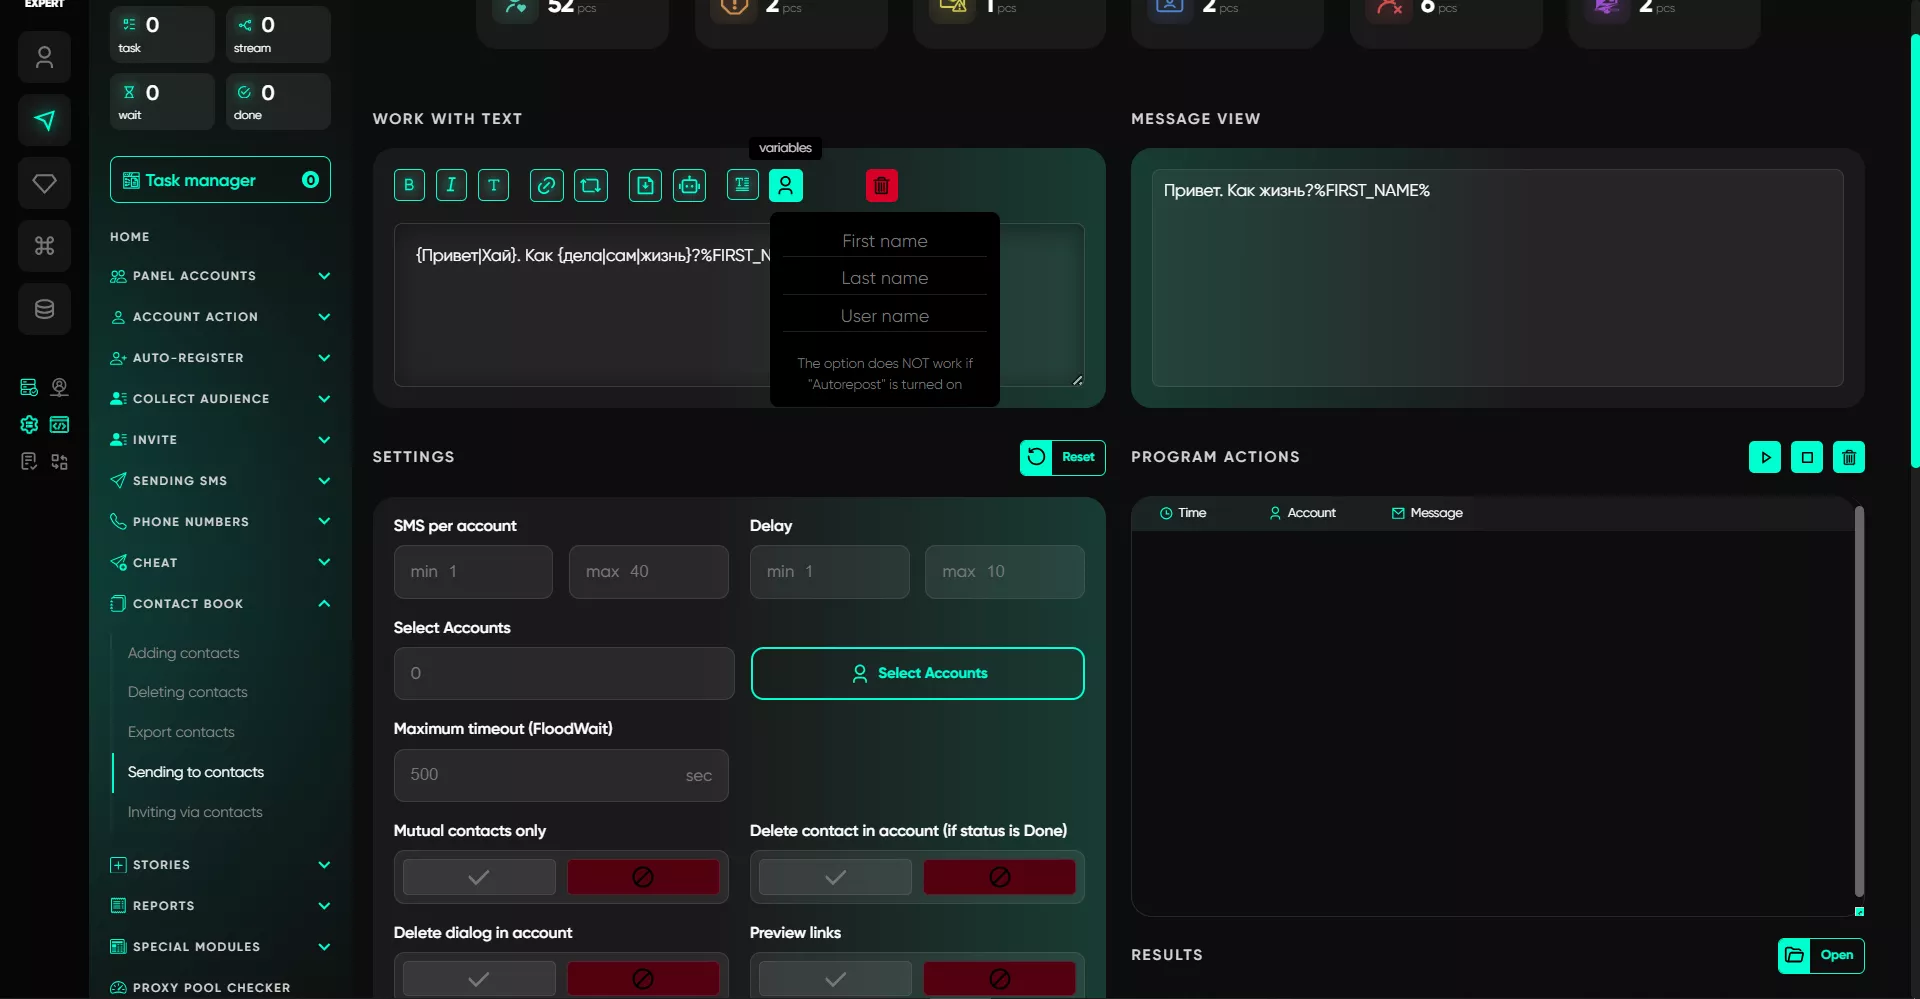1920x999 pixels.
Task: Click the repost arrows icon in text toolbar
Action: point(591,185)
